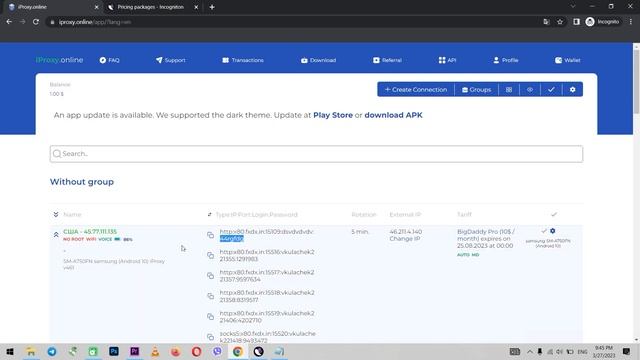This screenshot has height=360, width=640.
Task: Show hidden system tray icons
Action: click(x=530, y=351)
